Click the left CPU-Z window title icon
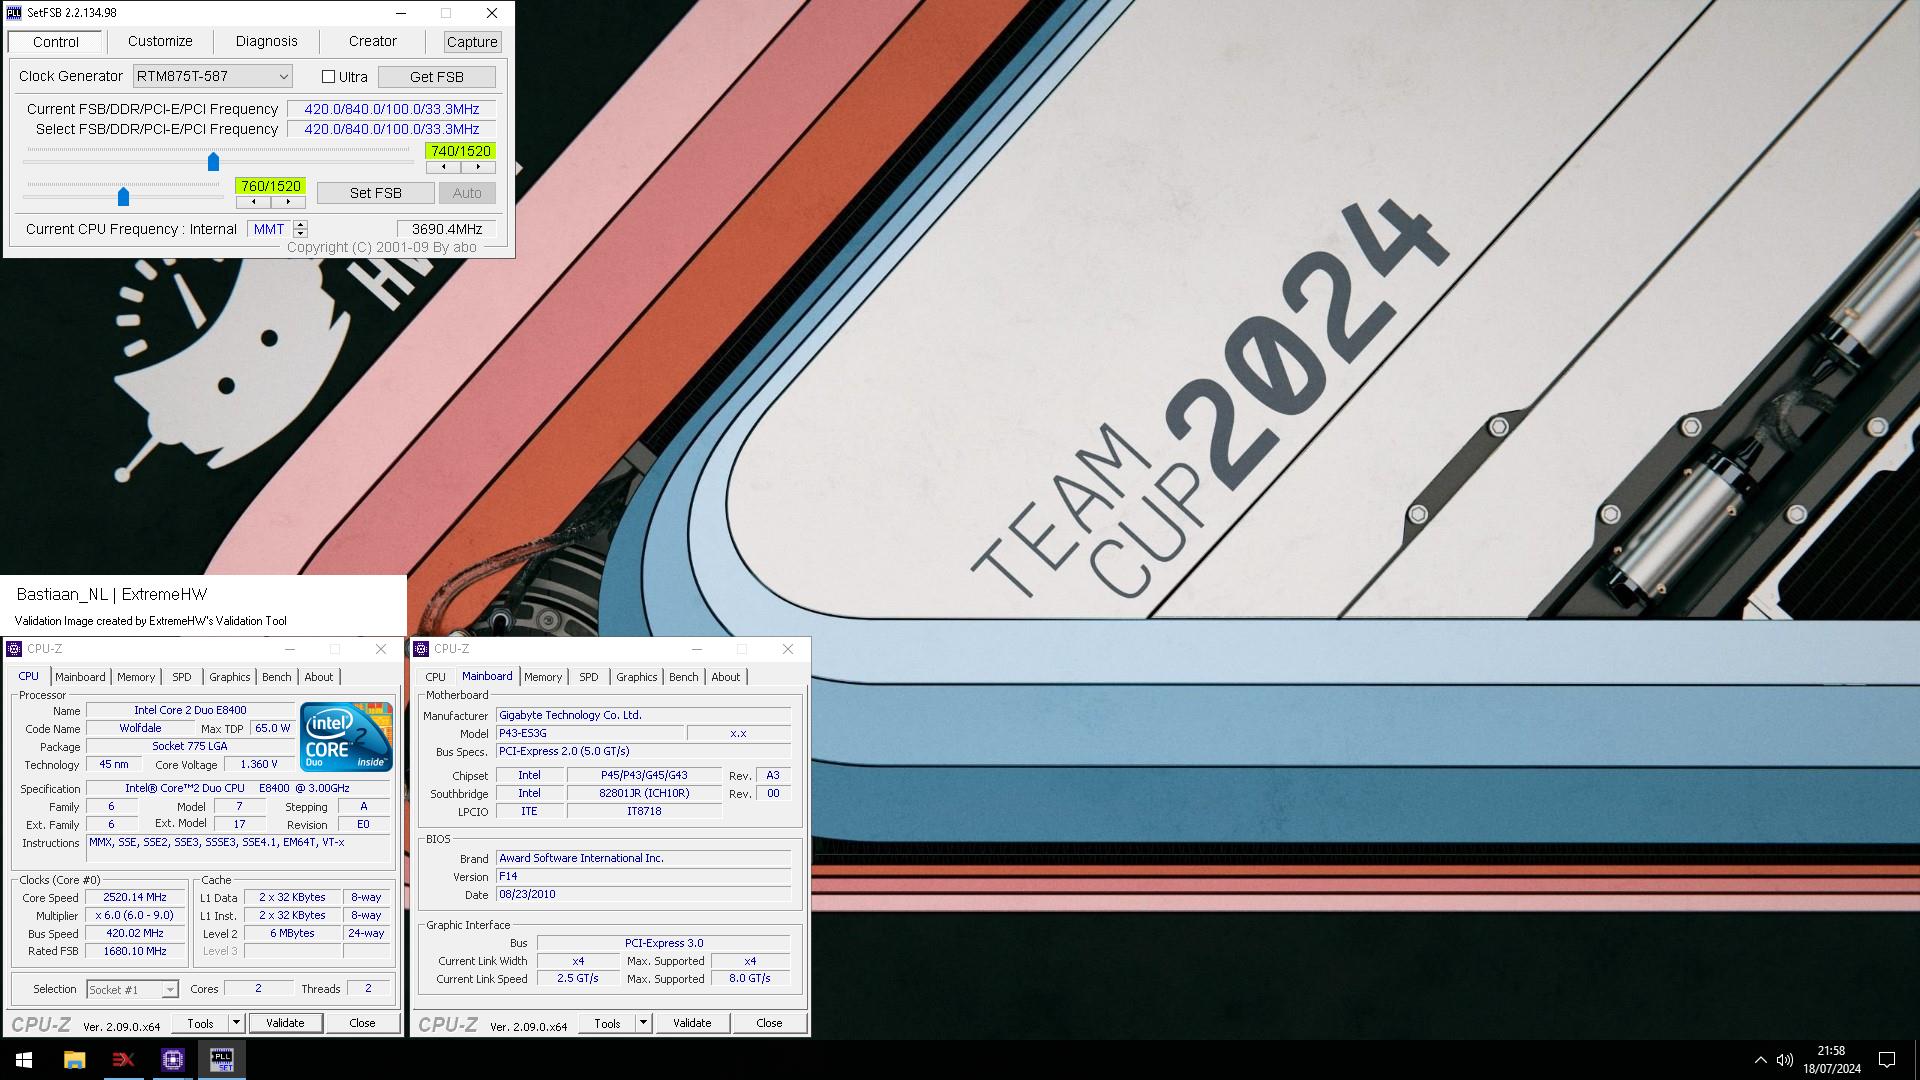 pyautogui.click(x=14, y=649)
